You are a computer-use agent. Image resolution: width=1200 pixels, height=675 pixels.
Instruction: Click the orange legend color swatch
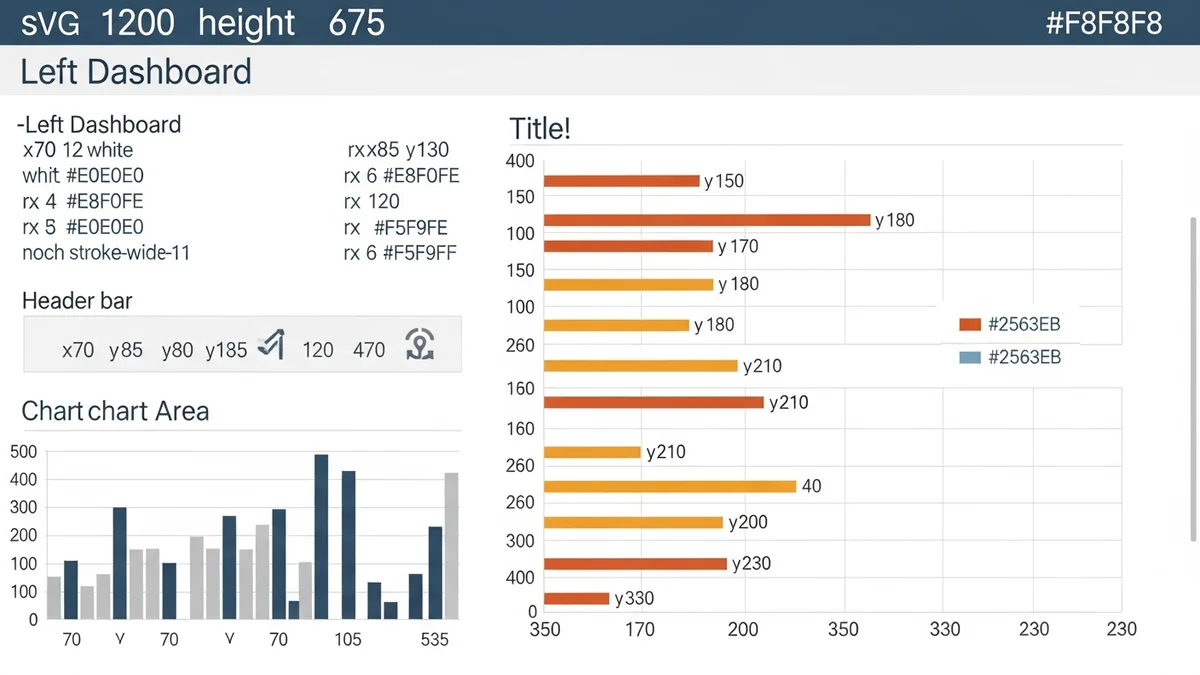(969, 325)
